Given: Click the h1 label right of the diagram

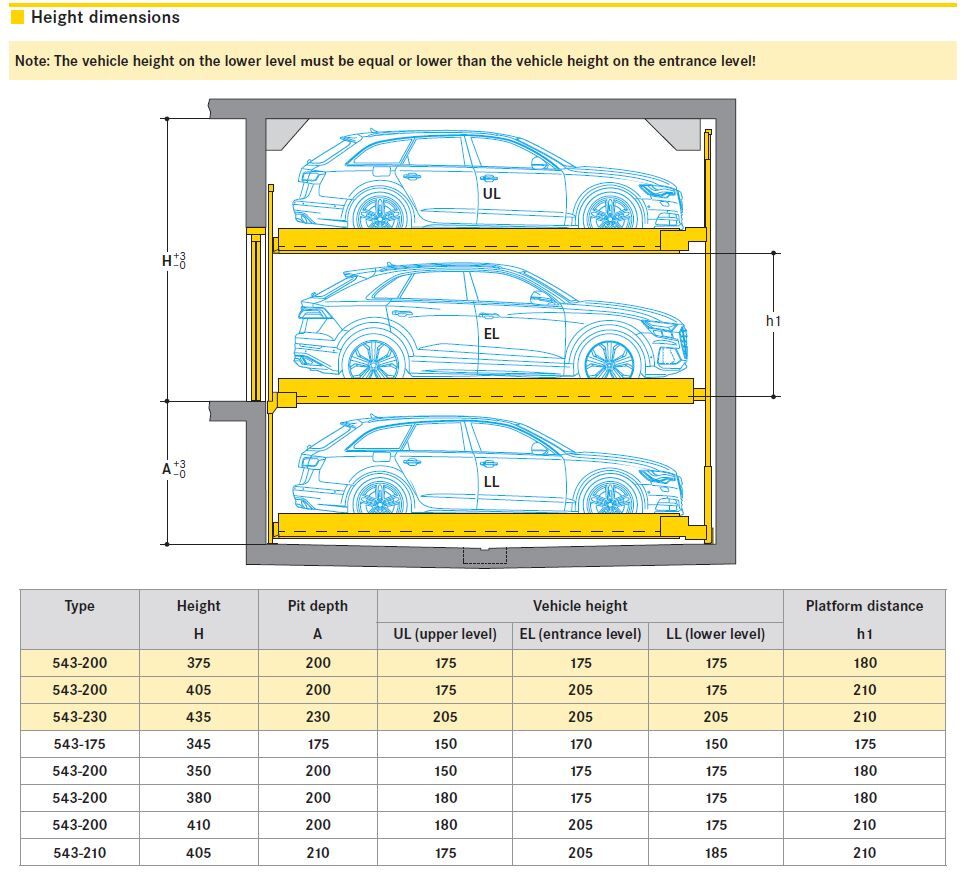Looking at the screenshot, I should tap(773, 320).
